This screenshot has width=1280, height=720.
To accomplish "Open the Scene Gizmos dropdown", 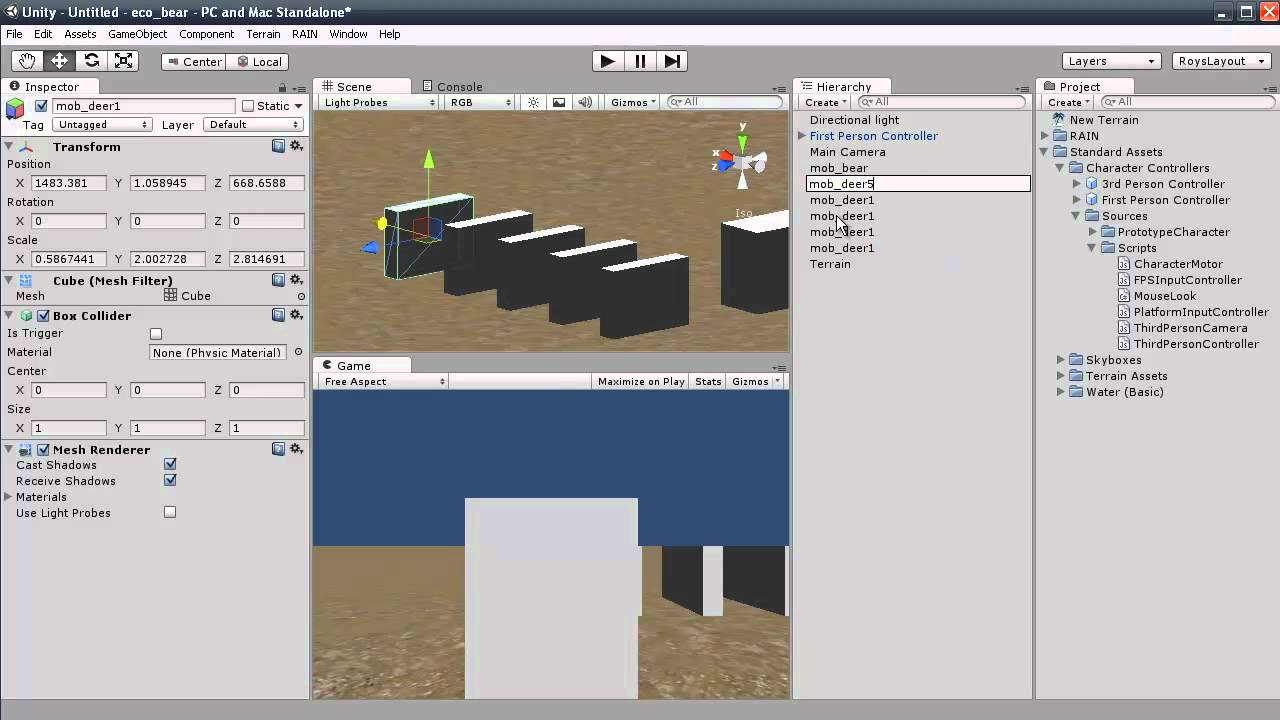I will pyautogui.click(x=634, y=102).
